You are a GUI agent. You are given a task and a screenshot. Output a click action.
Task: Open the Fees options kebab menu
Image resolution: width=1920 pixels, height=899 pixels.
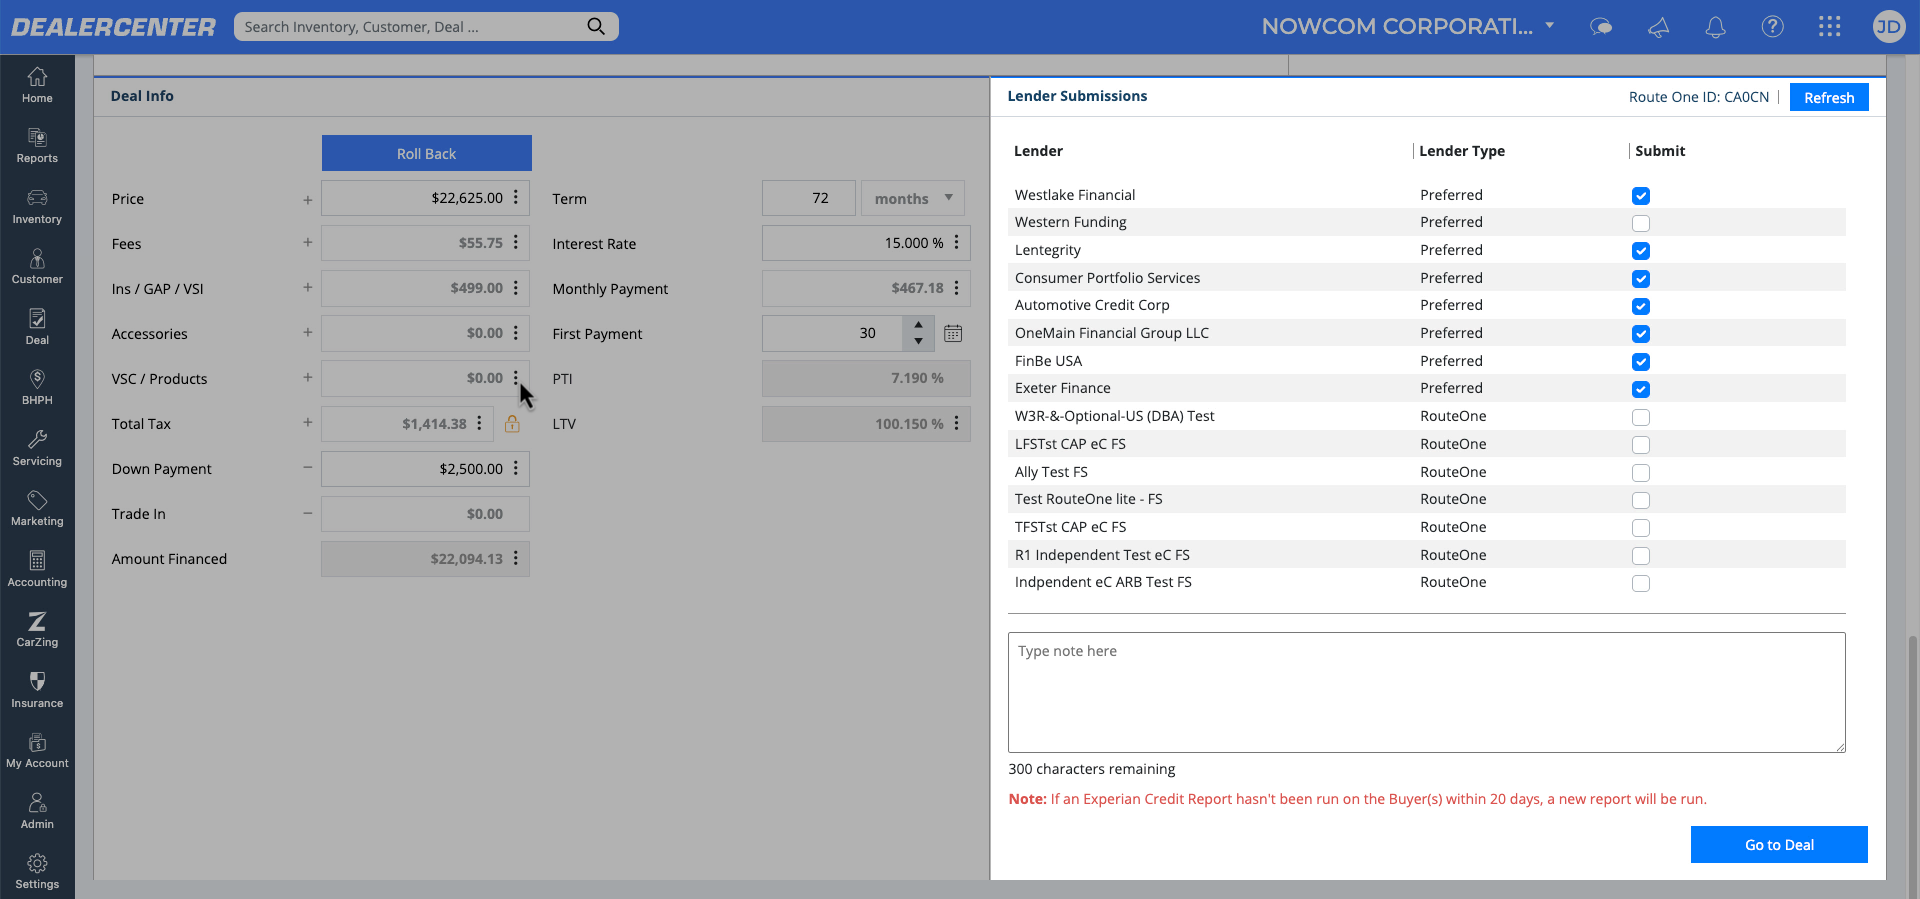pos(516,243)
